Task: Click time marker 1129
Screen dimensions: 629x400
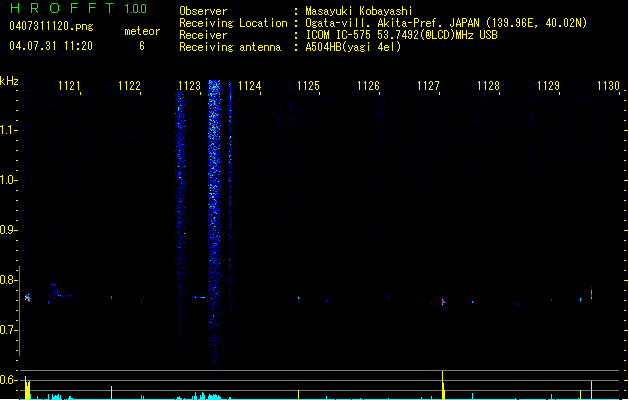Action: [548, 86]
